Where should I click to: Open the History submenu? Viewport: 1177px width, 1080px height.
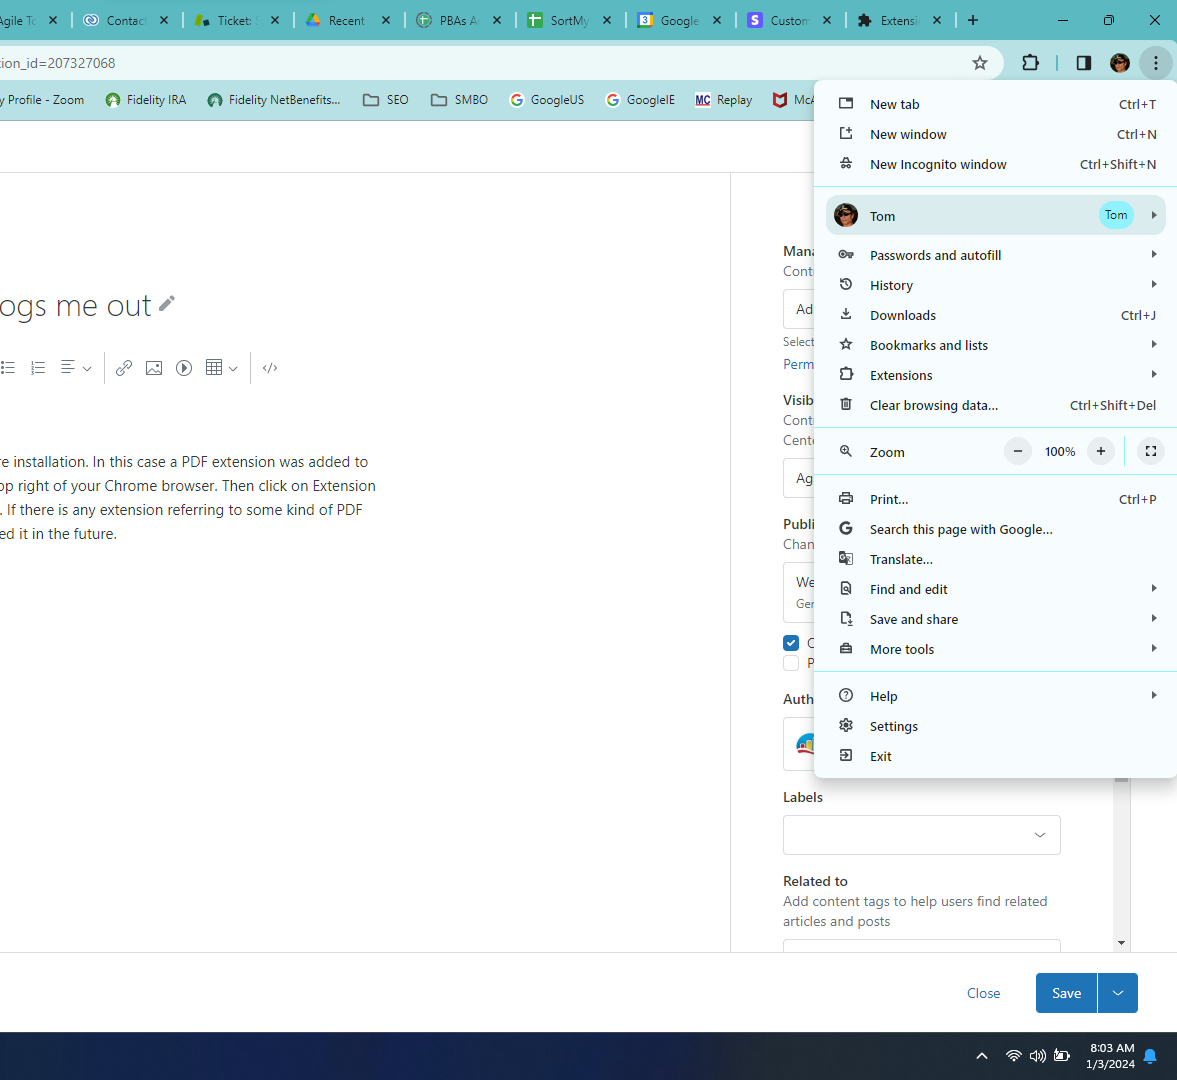click(891, 285)
